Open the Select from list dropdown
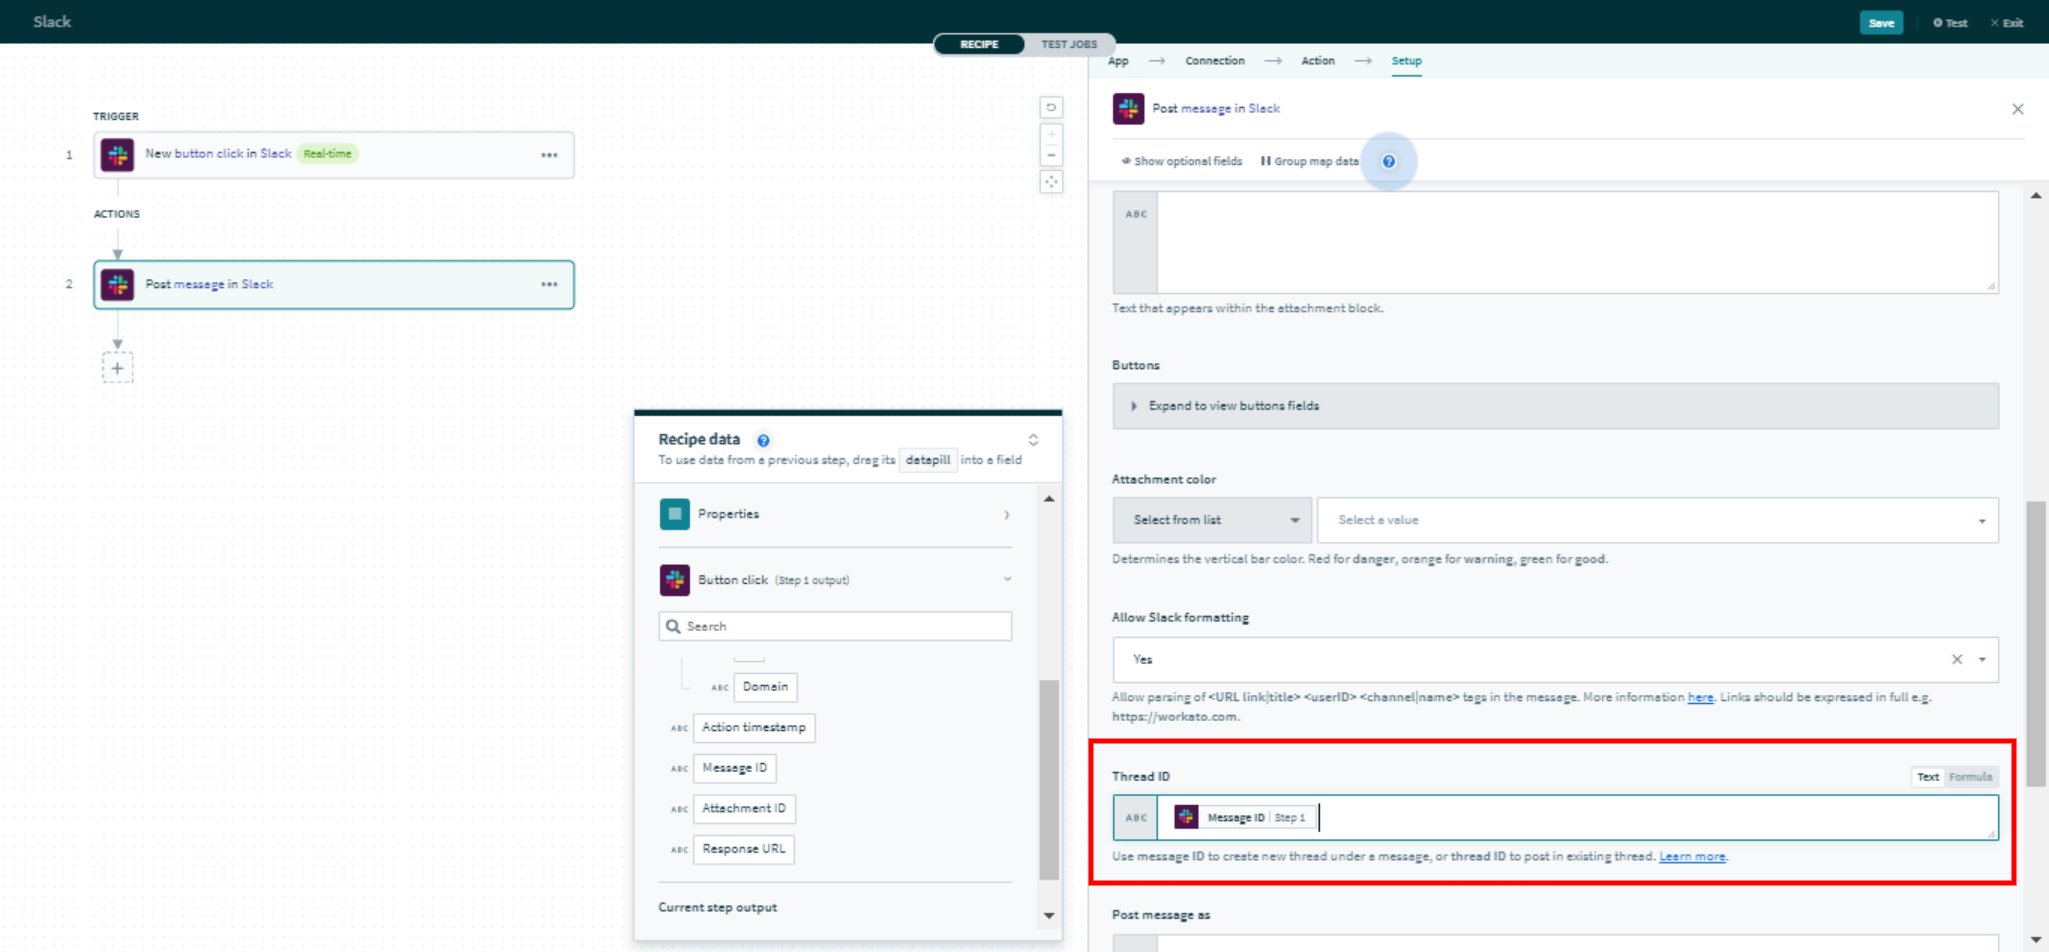The image size is (2049, 952). coord(1211,520)
